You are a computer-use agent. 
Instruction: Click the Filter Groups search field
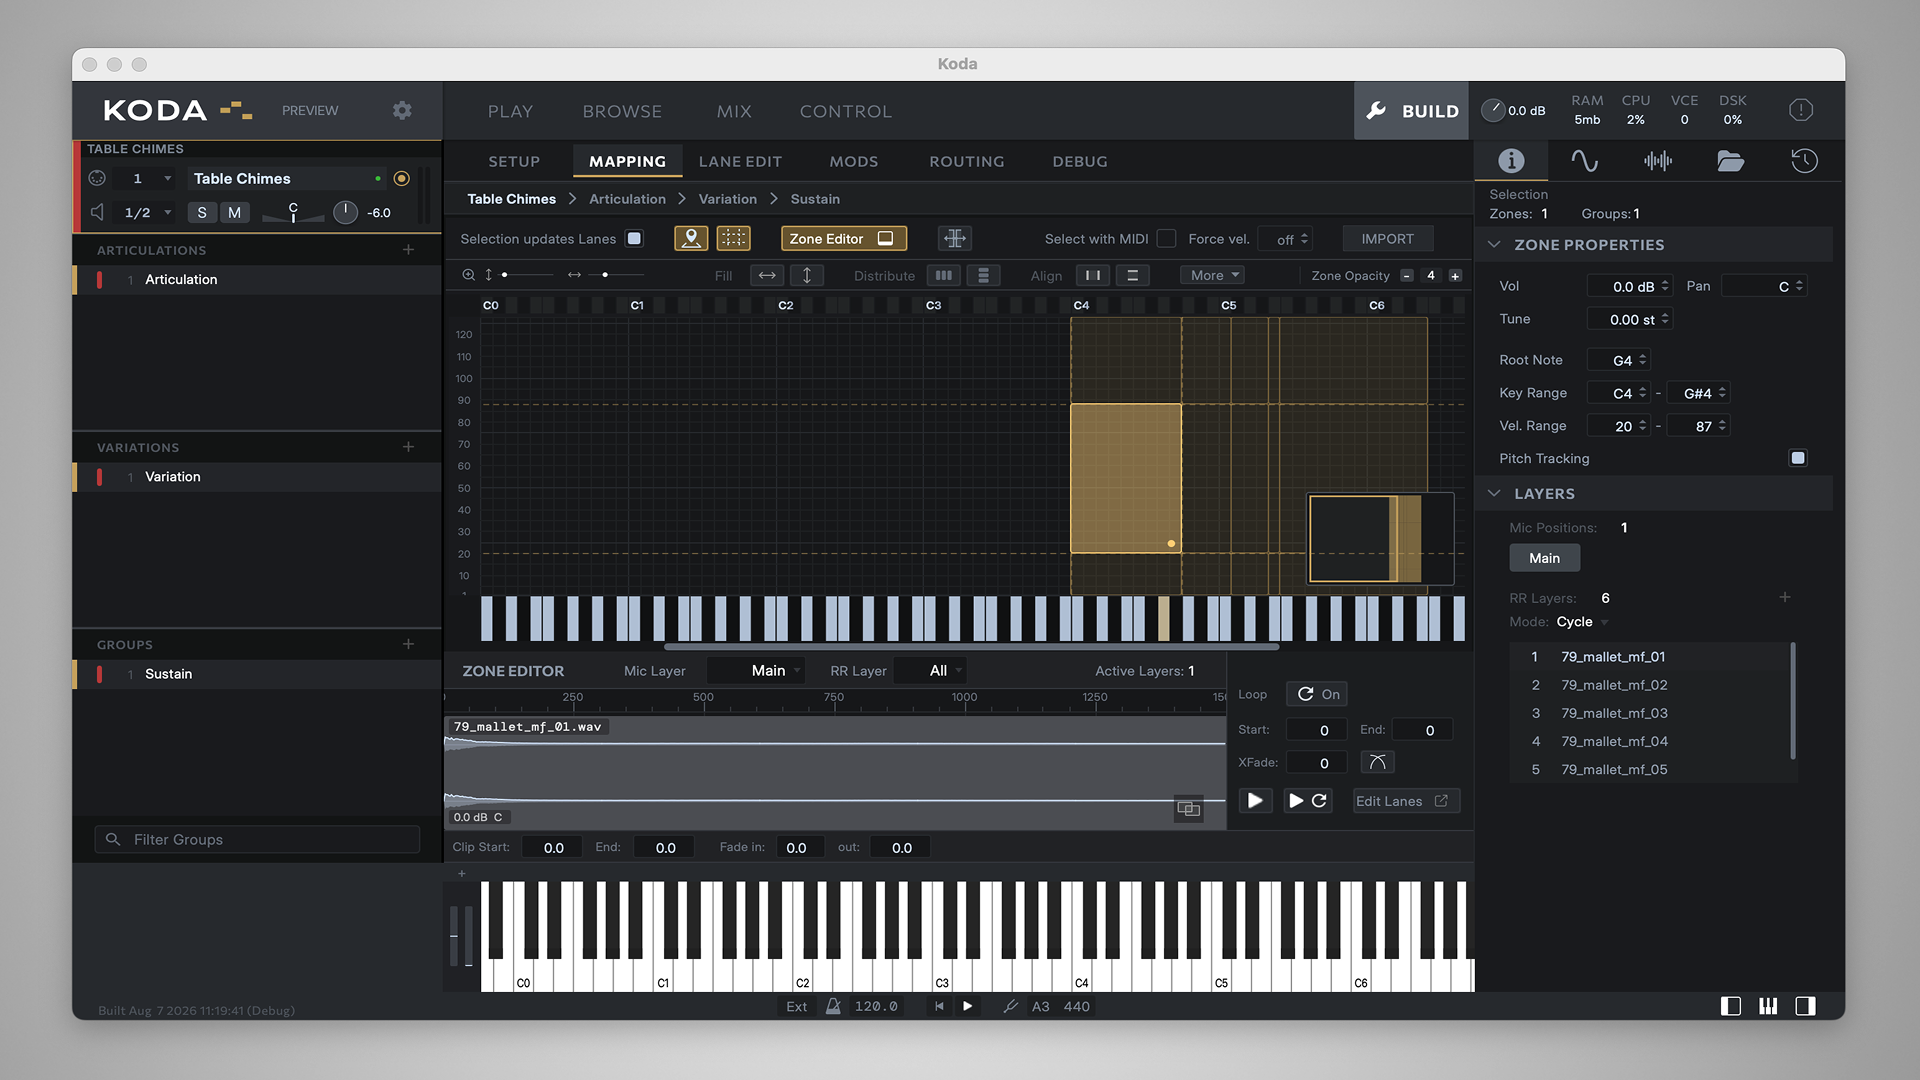(257, 839)
